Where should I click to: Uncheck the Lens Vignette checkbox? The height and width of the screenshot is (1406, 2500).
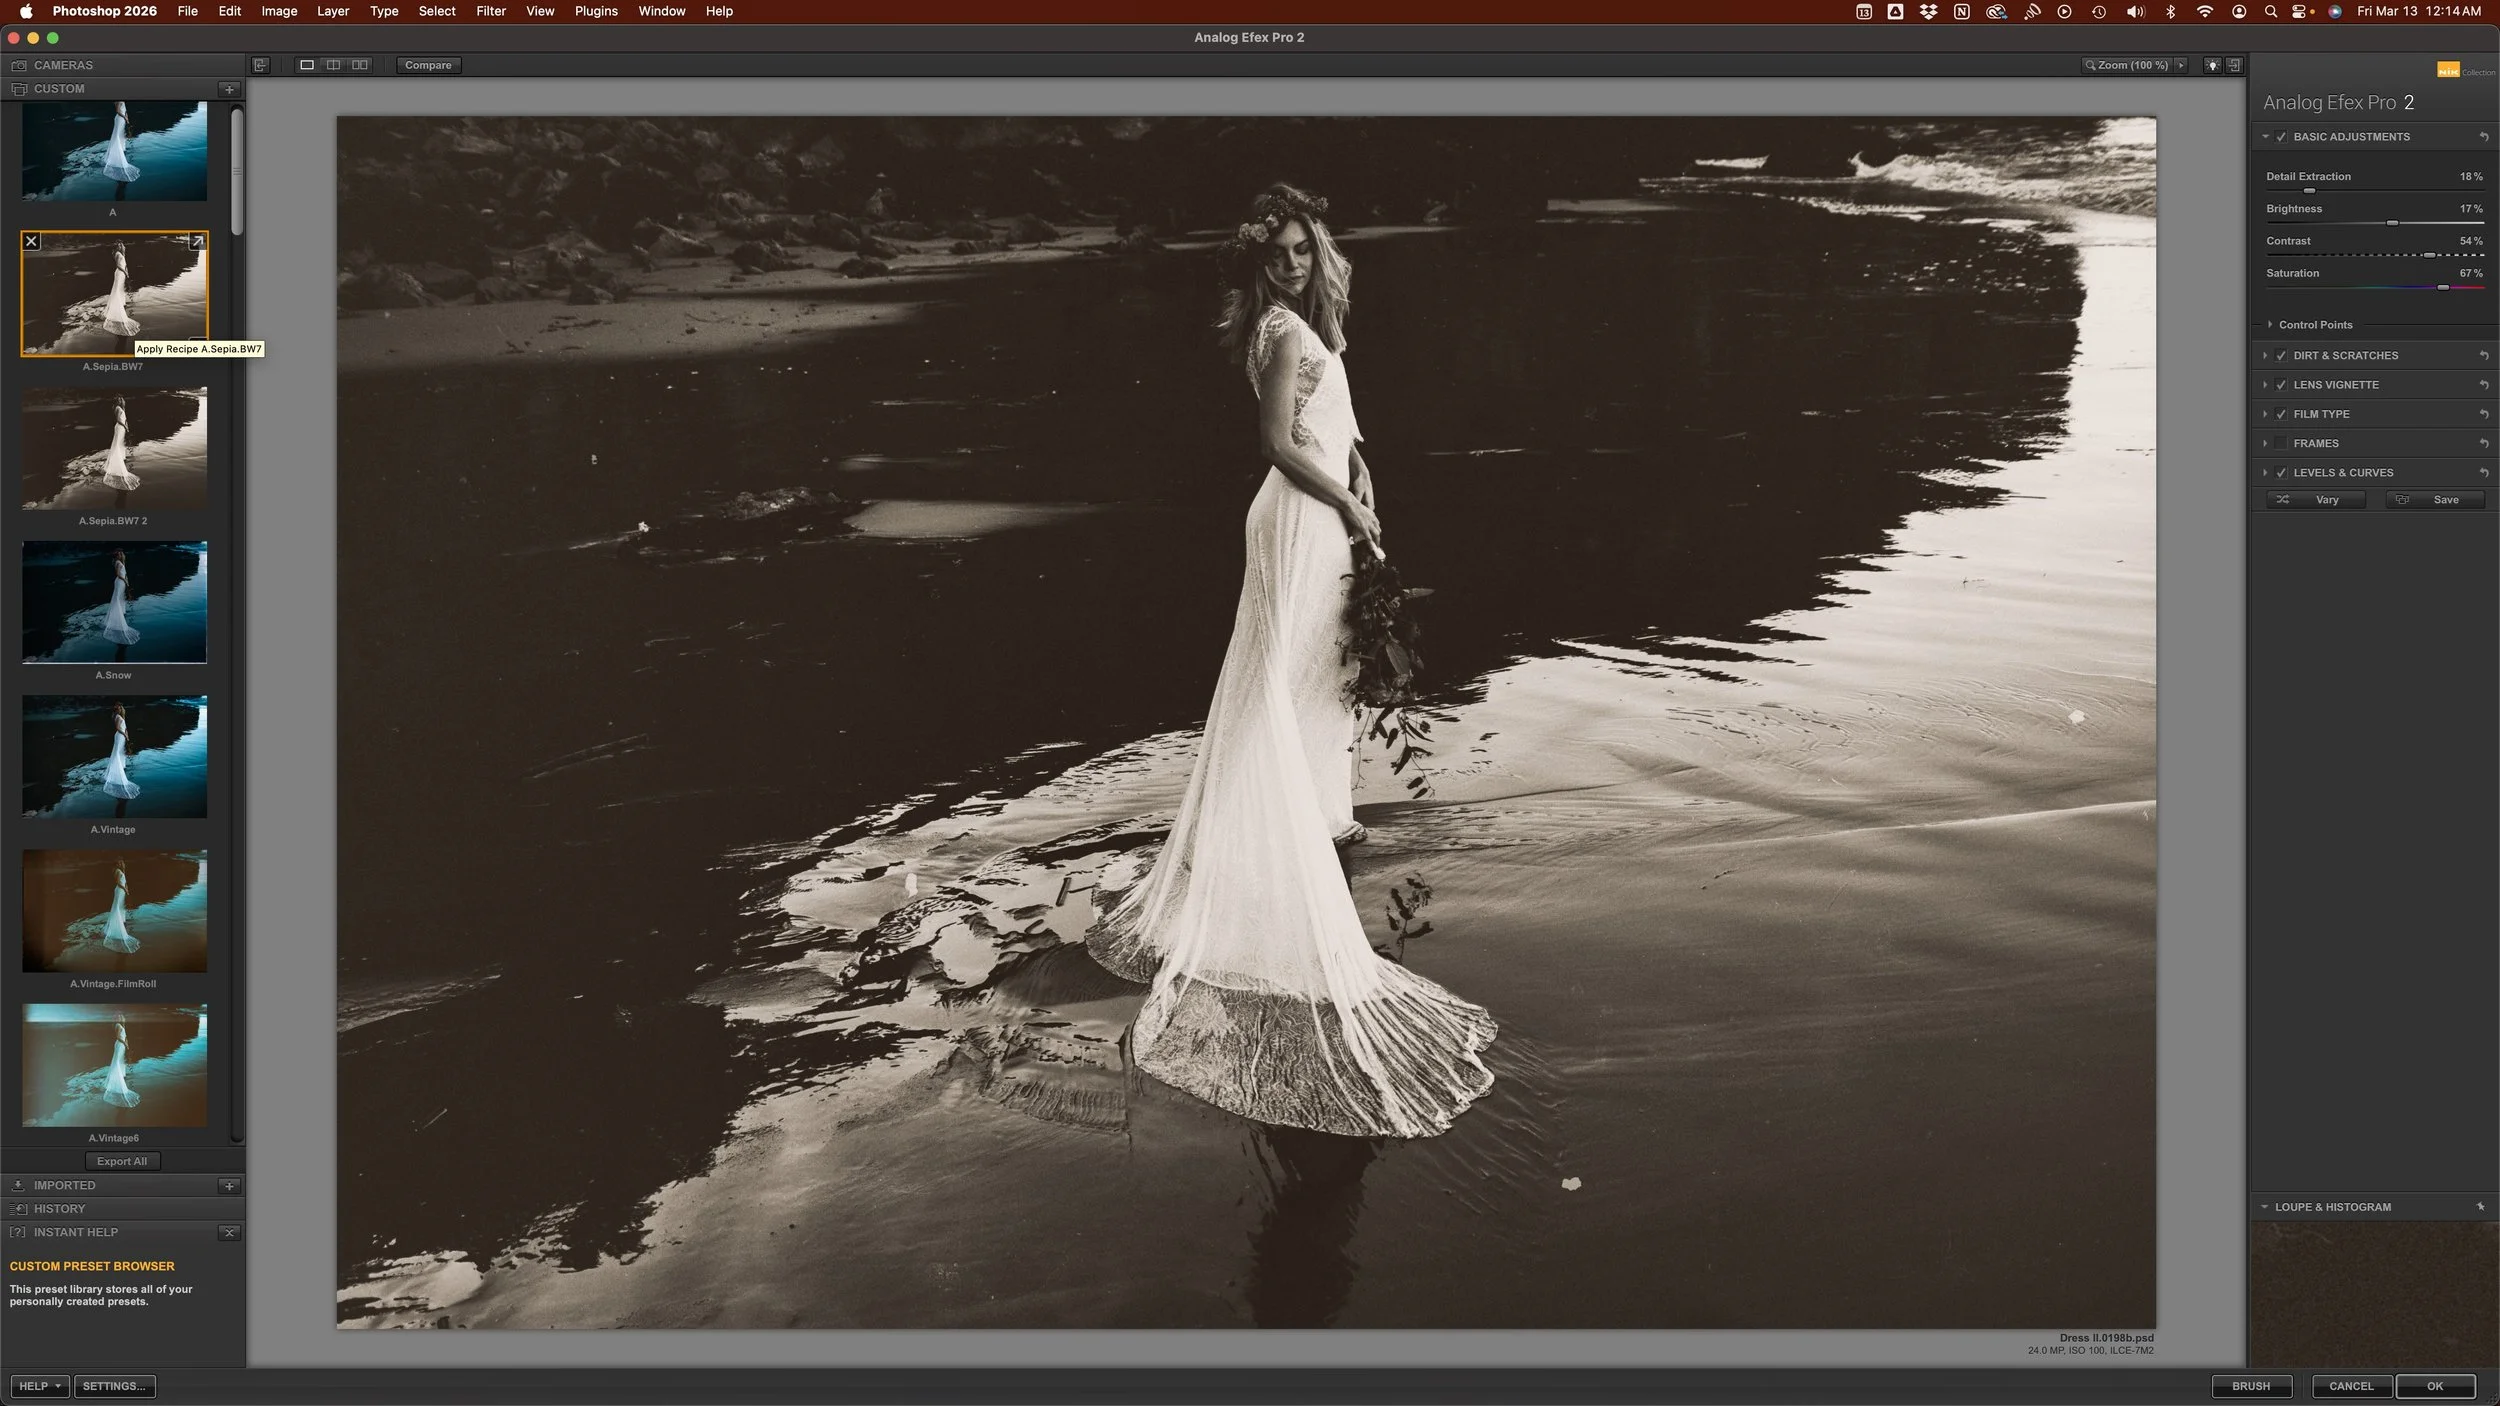click(x=2280, y=384)
